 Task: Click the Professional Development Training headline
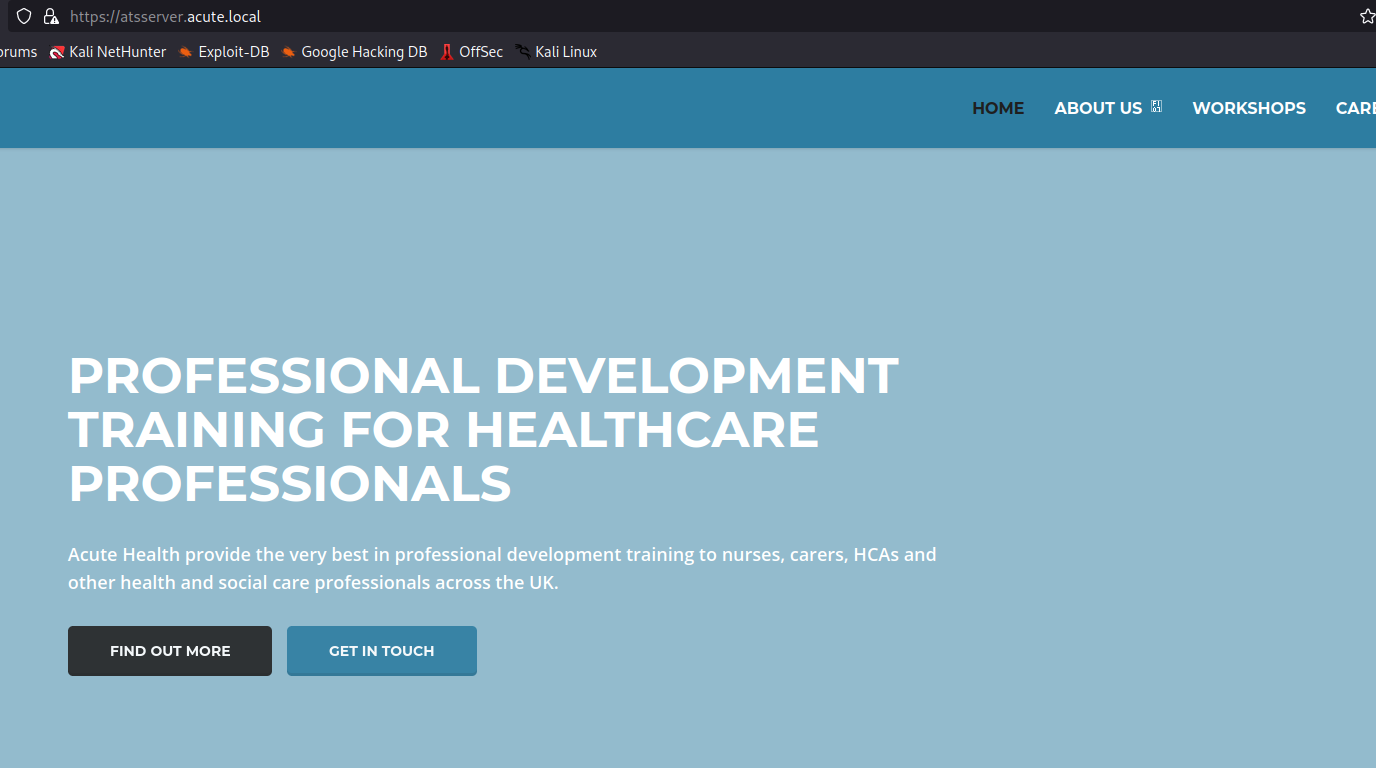click(x=483, y=430)
